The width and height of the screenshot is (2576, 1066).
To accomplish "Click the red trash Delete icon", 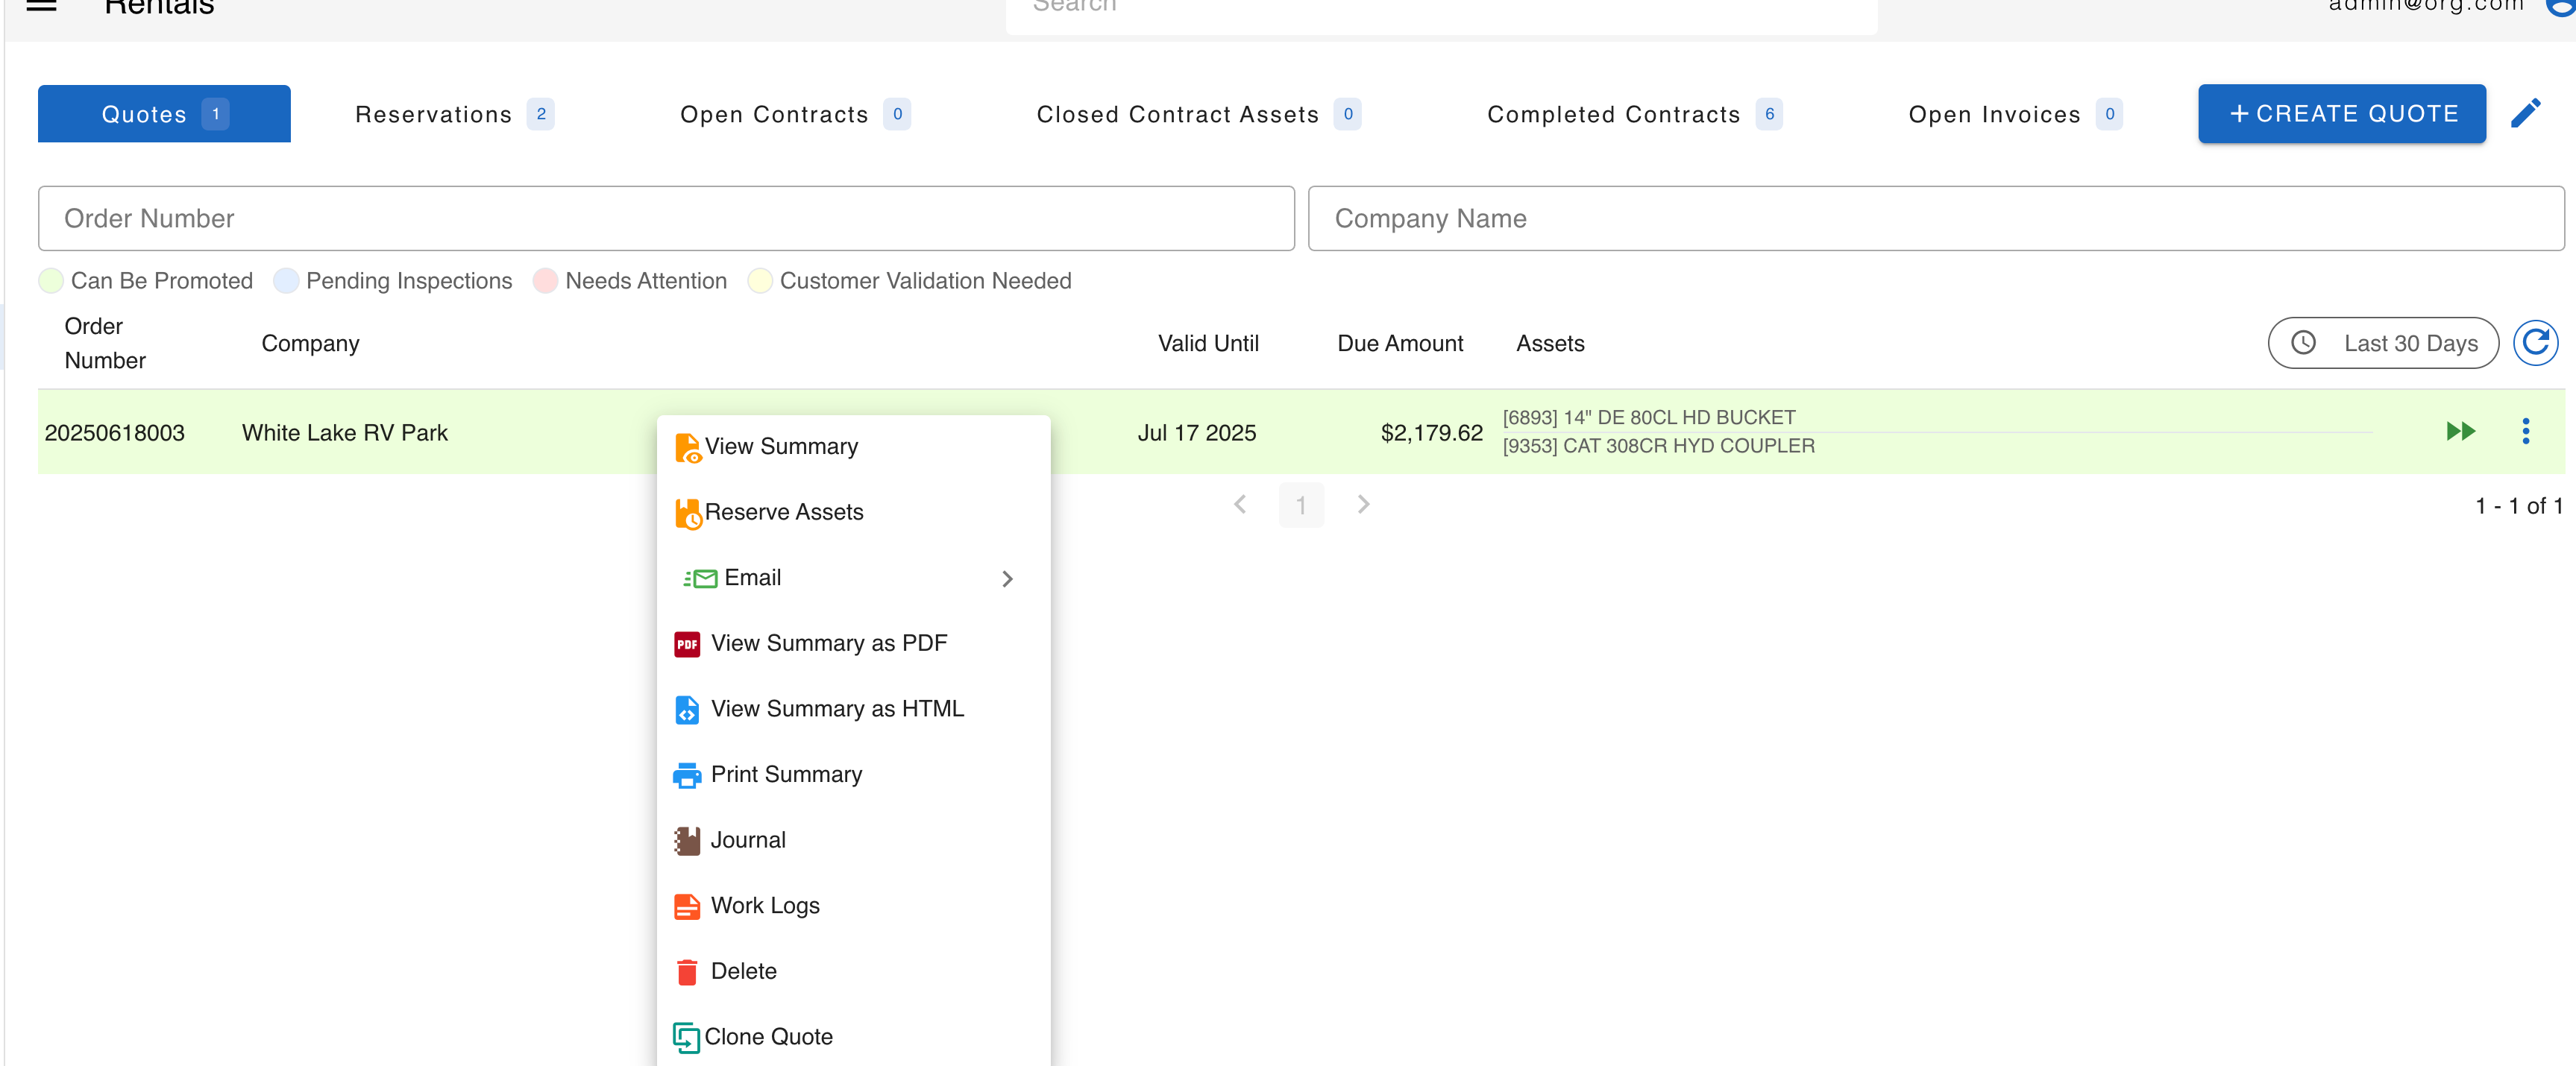I will (x=687, y=972).
